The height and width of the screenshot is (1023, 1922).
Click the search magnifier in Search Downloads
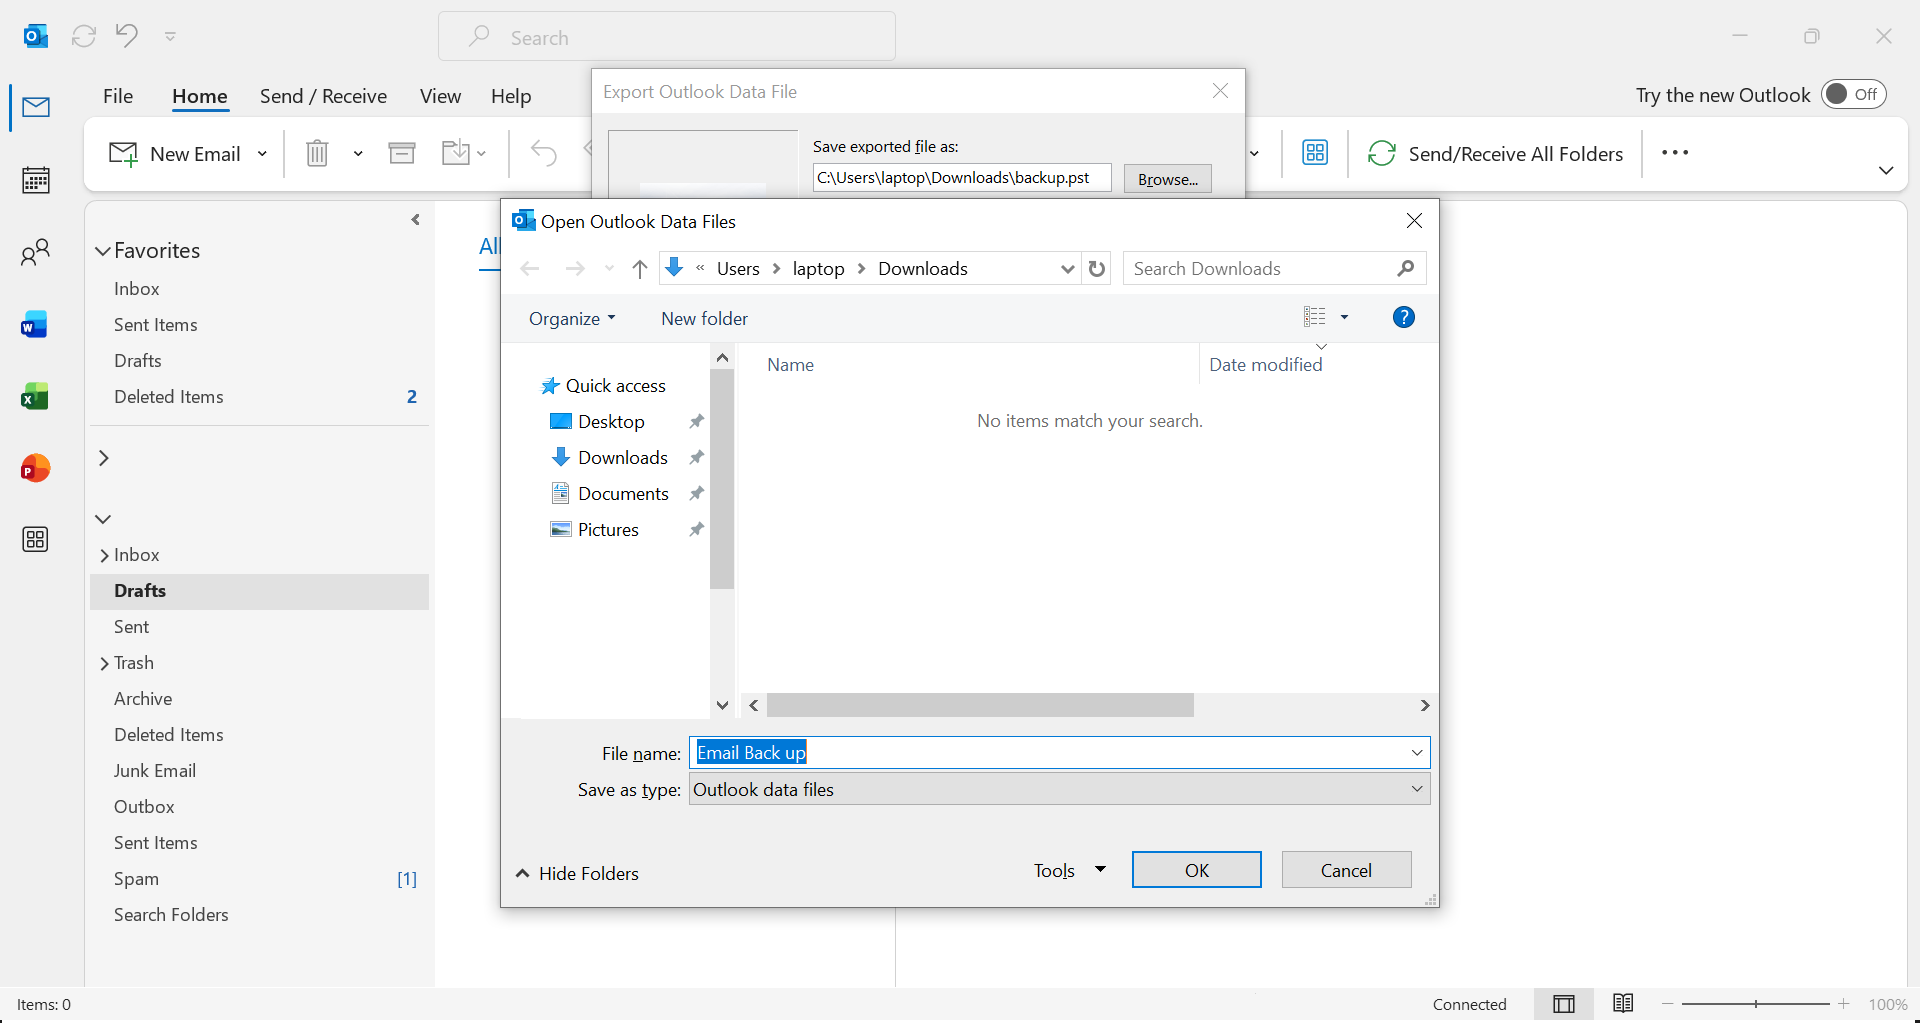(1406, 269)
